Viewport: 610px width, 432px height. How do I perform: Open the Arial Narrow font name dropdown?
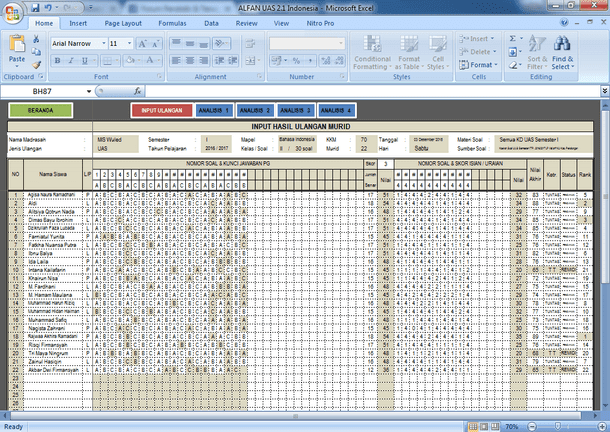103,44
